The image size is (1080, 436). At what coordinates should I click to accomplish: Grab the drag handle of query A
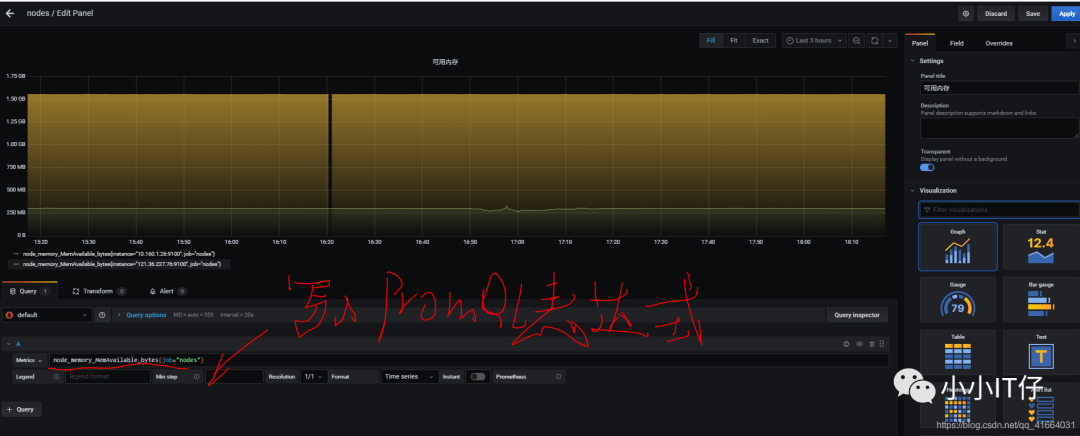pos(882,343)
